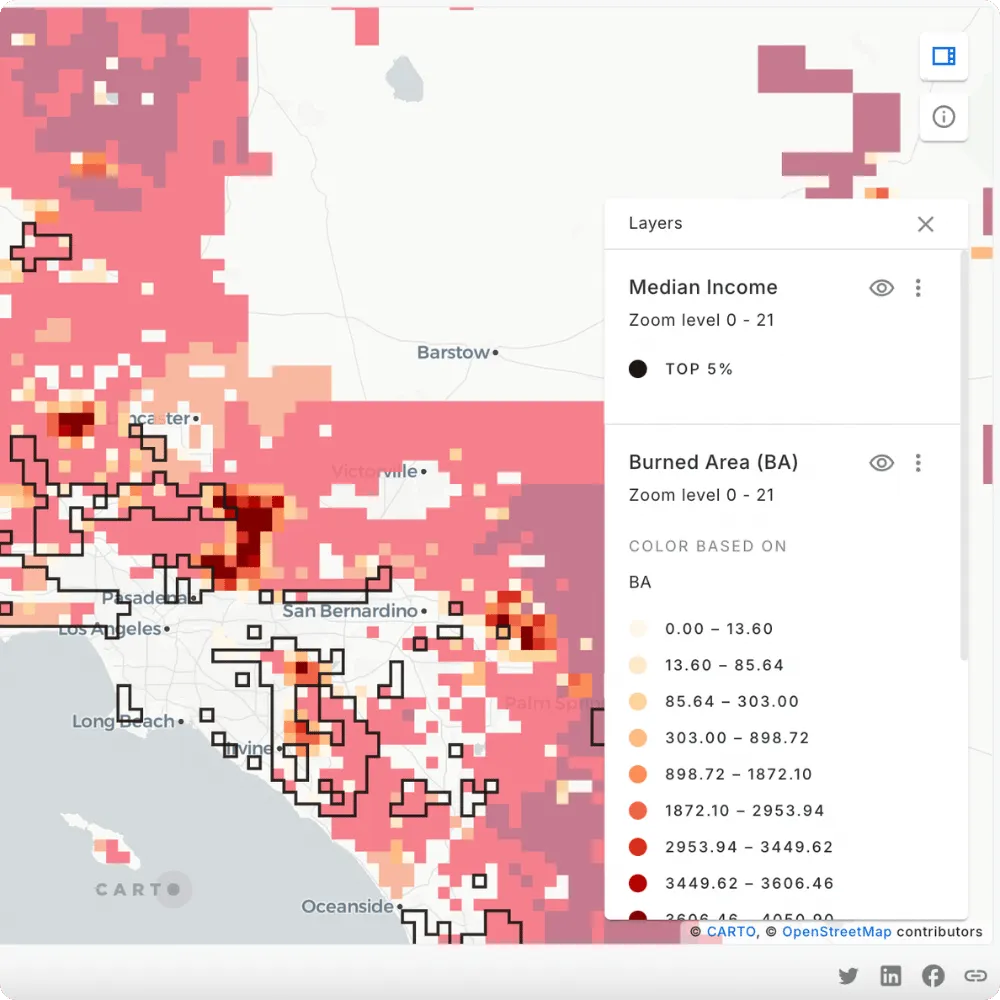The width and height of the screenshot is (1000, 1000).
Task: Open Burned Area layer options menu
Action: pos(918,463)
